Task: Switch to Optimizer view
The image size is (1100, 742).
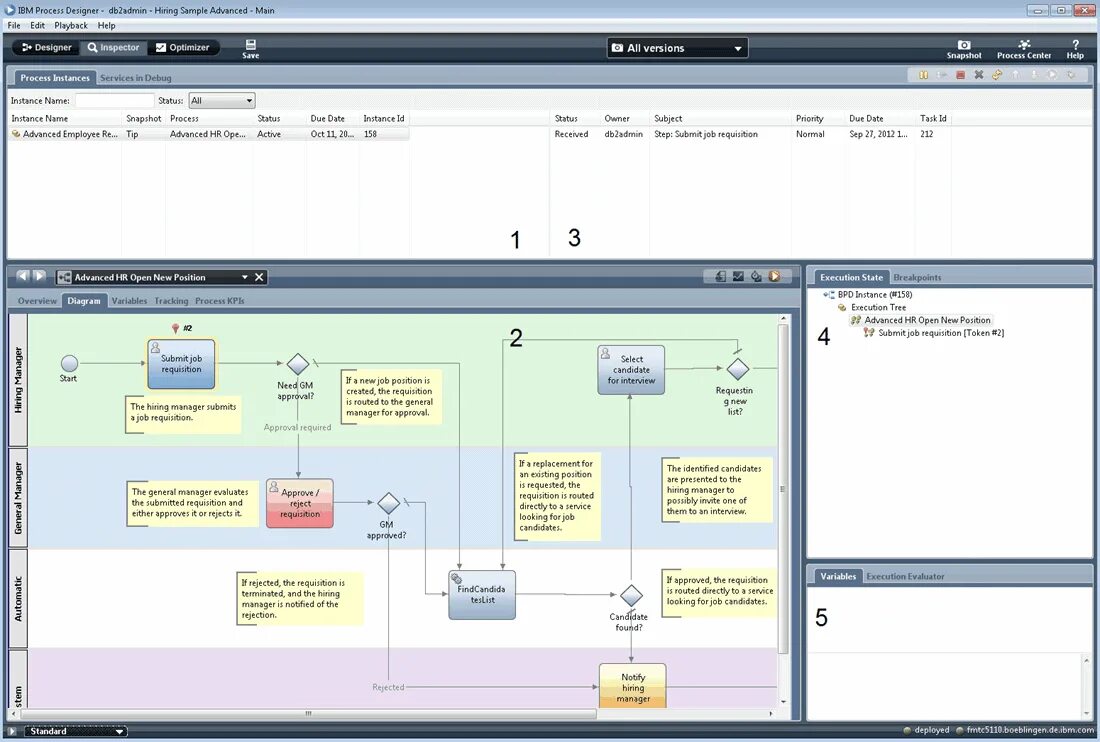Action: point(182,48)
